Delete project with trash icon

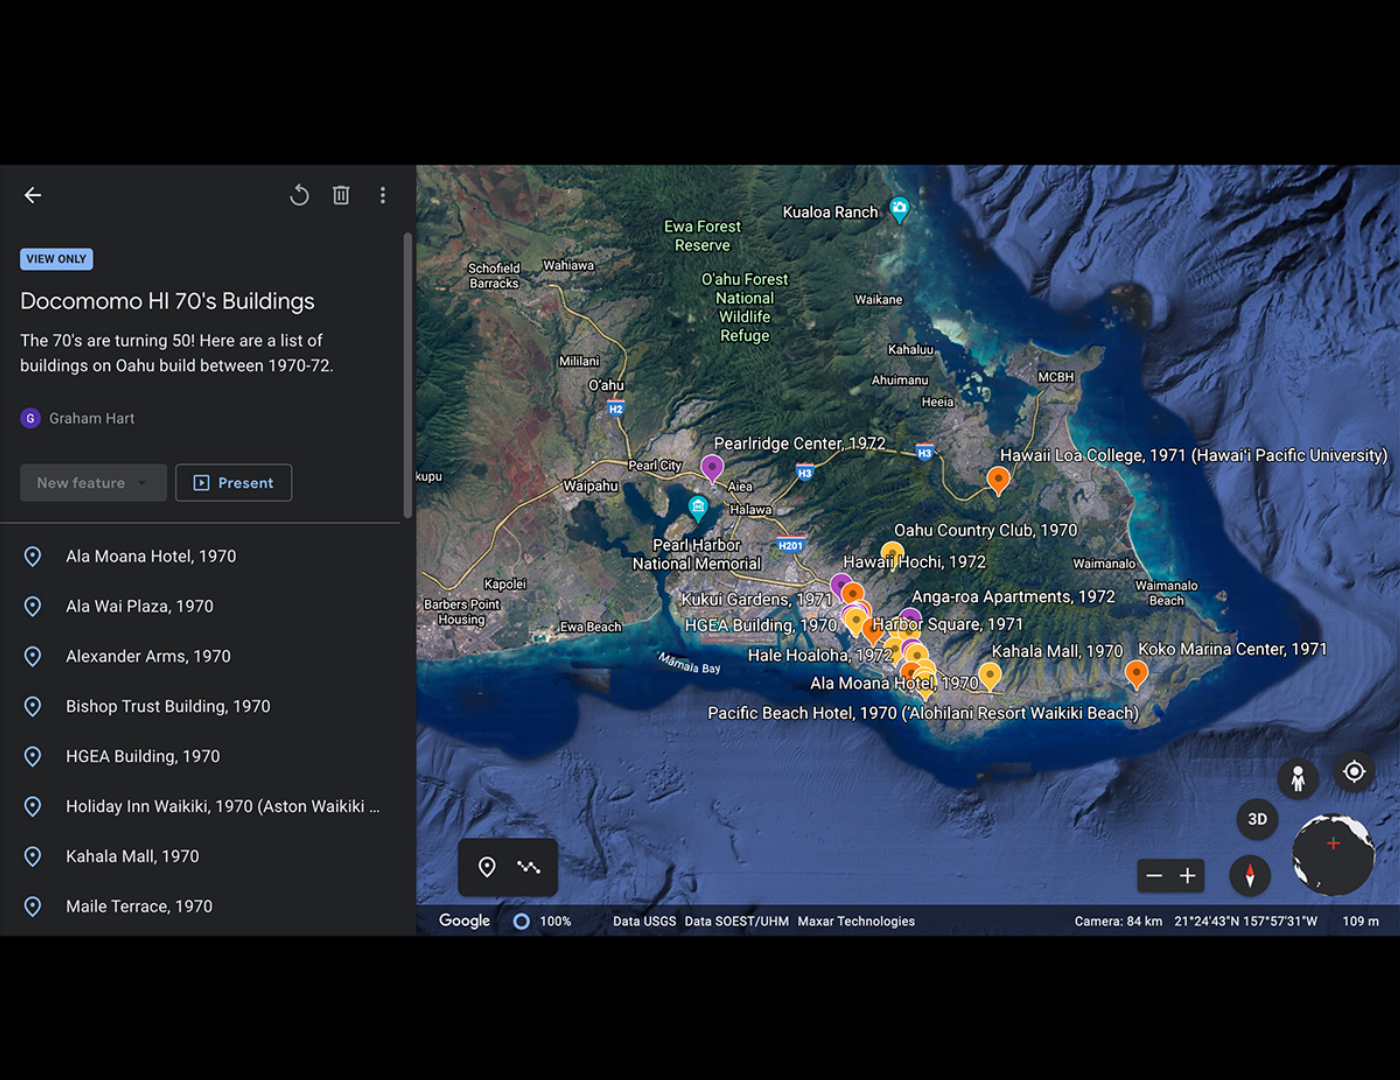[x=341, y=195]
